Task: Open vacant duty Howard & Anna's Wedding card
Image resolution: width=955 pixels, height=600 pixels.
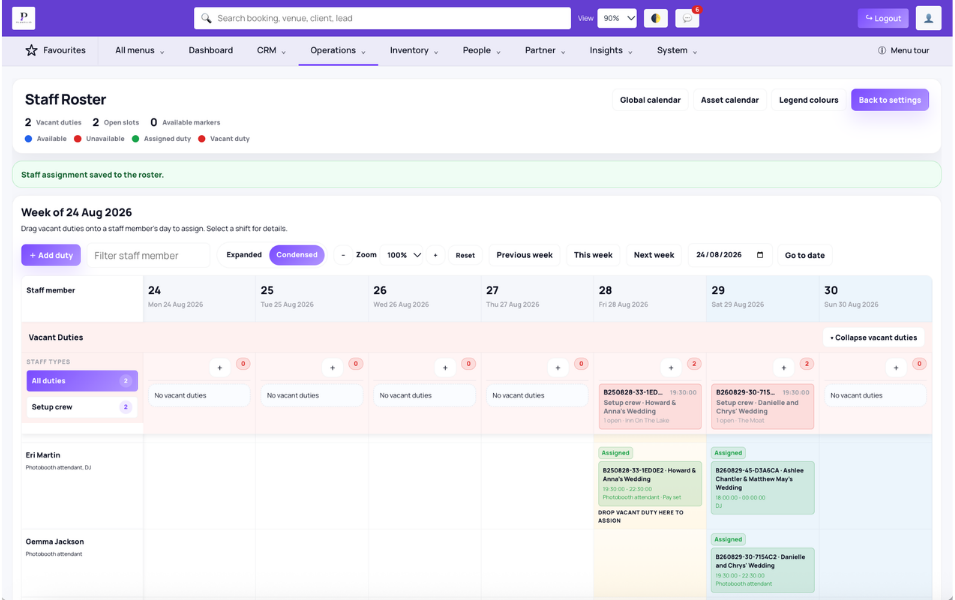Action: click(x=650, y=406)
